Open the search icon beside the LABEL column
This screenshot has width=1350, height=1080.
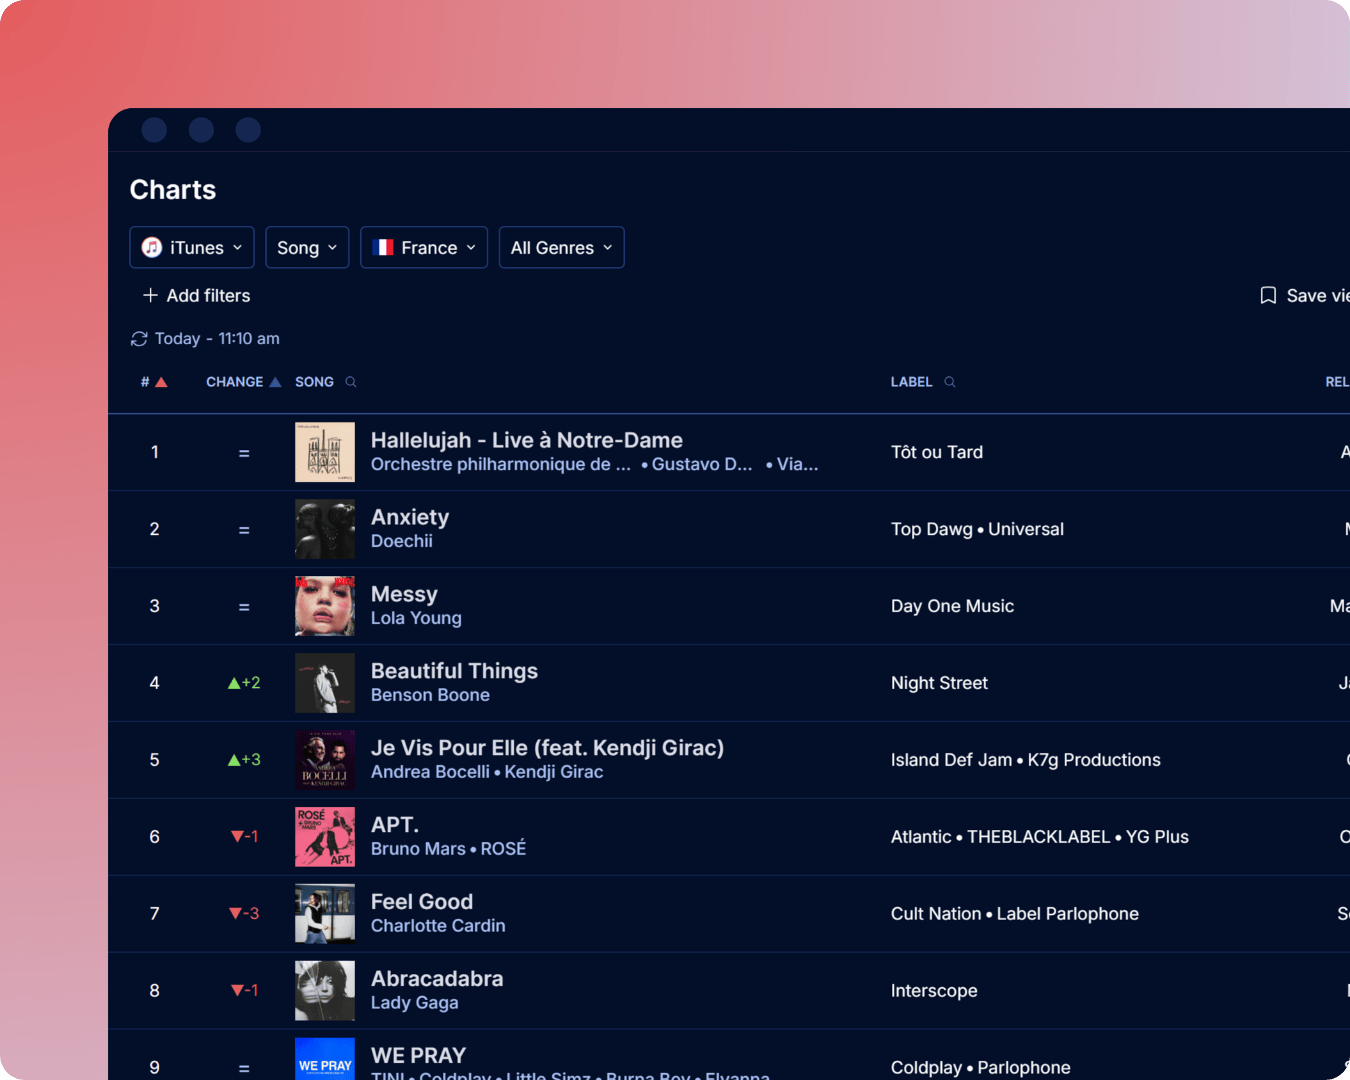pos(948,382)
